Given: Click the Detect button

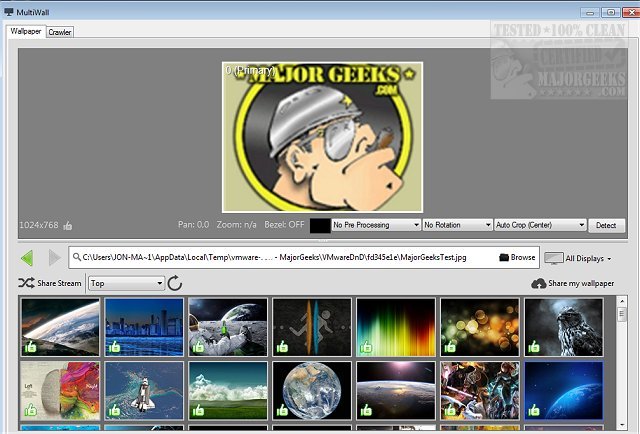Looking at the screenshot, I should click(606, 225).
